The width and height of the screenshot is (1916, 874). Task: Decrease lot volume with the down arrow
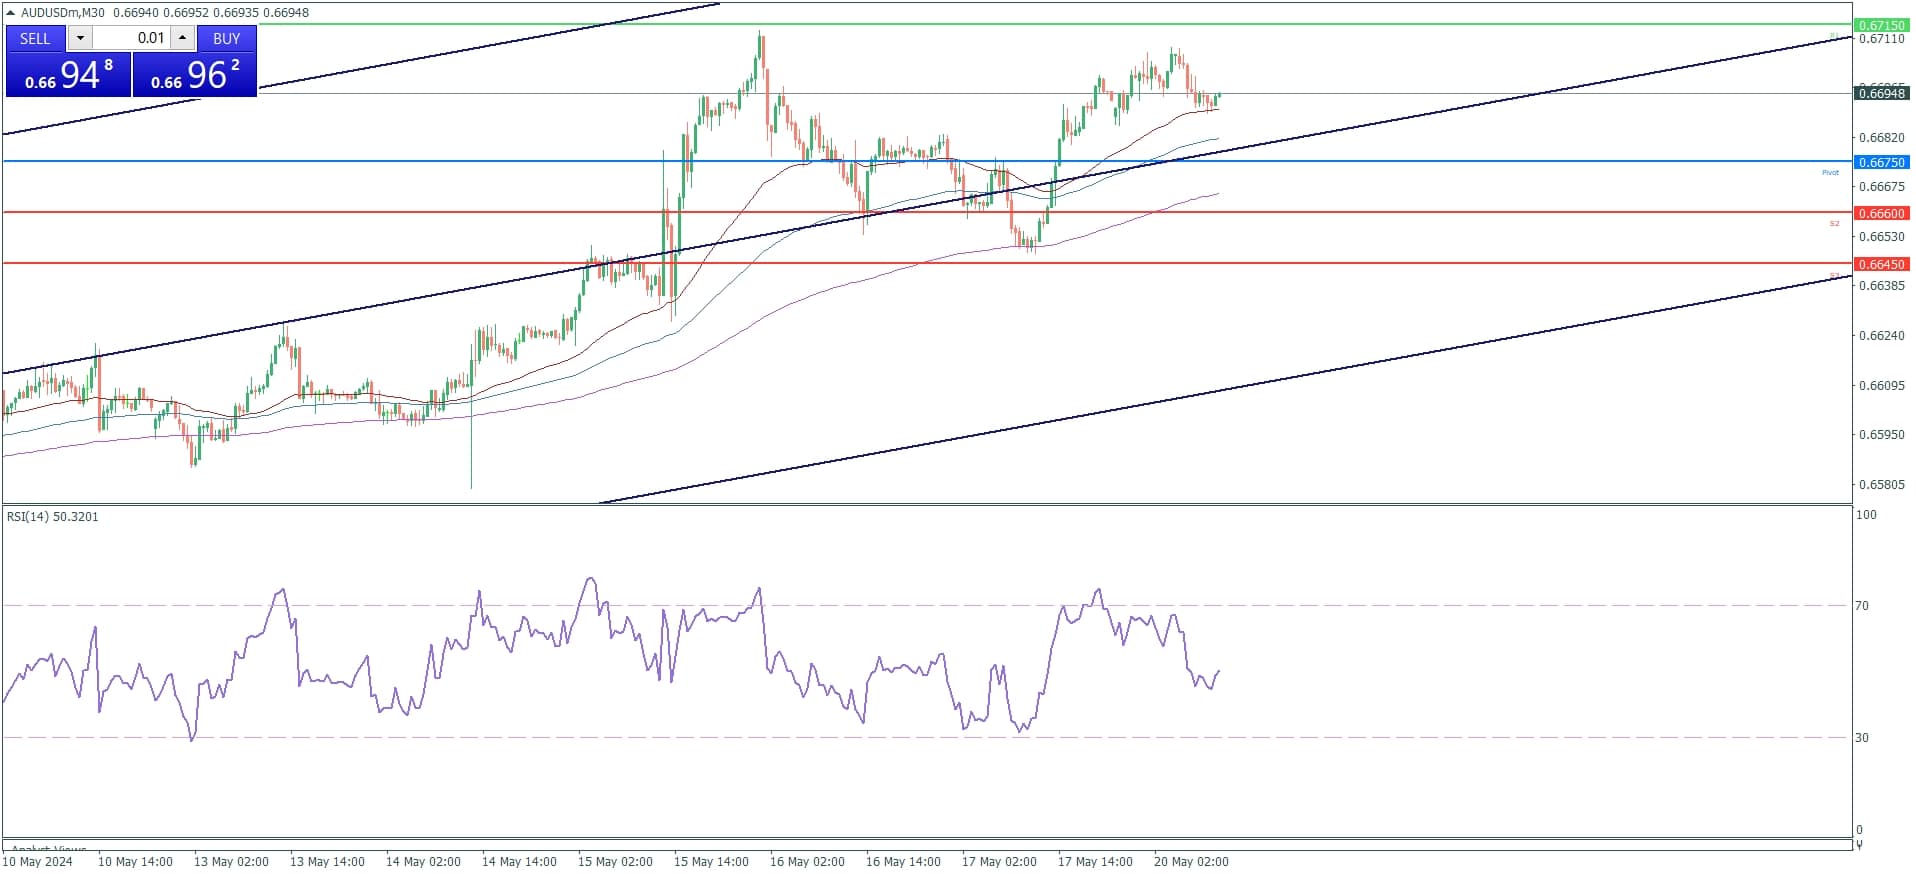[80, 38]
